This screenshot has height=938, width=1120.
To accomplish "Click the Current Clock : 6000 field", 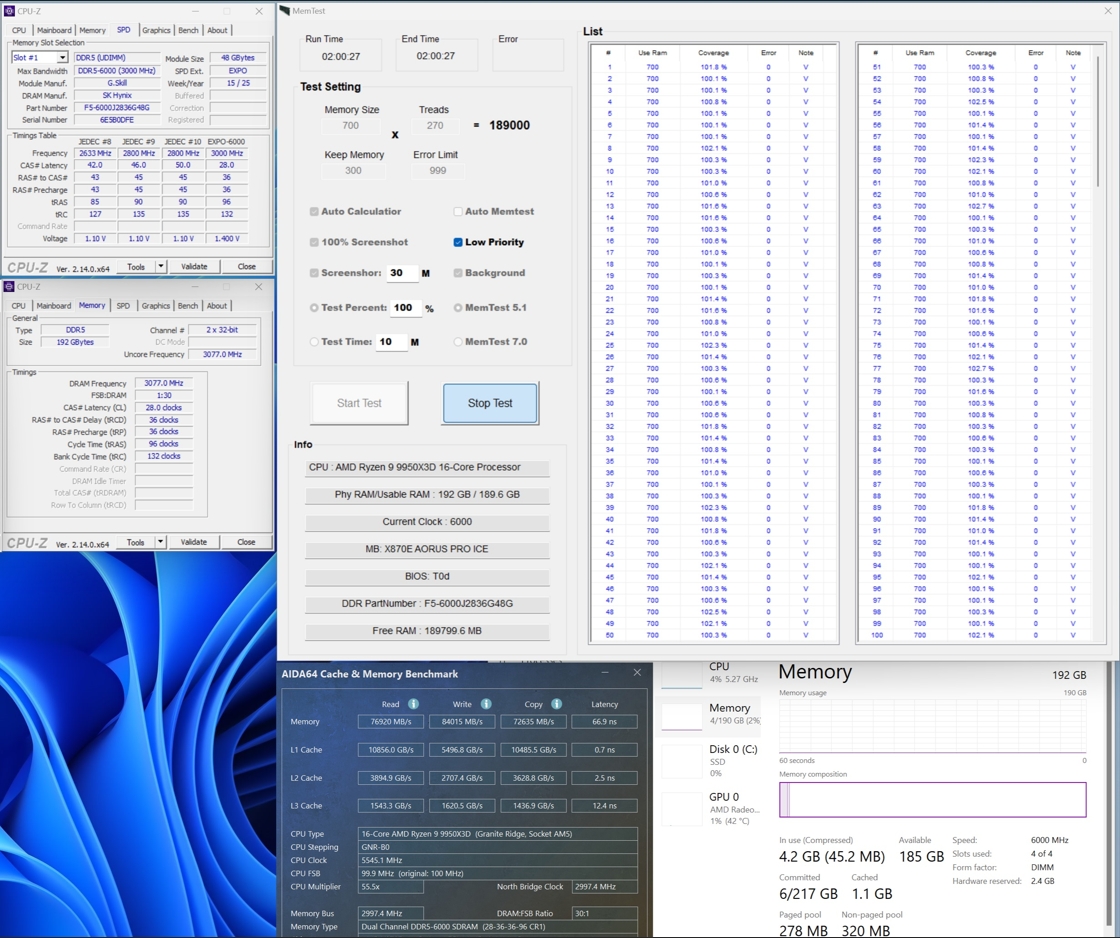I will (x=427, y=522).
